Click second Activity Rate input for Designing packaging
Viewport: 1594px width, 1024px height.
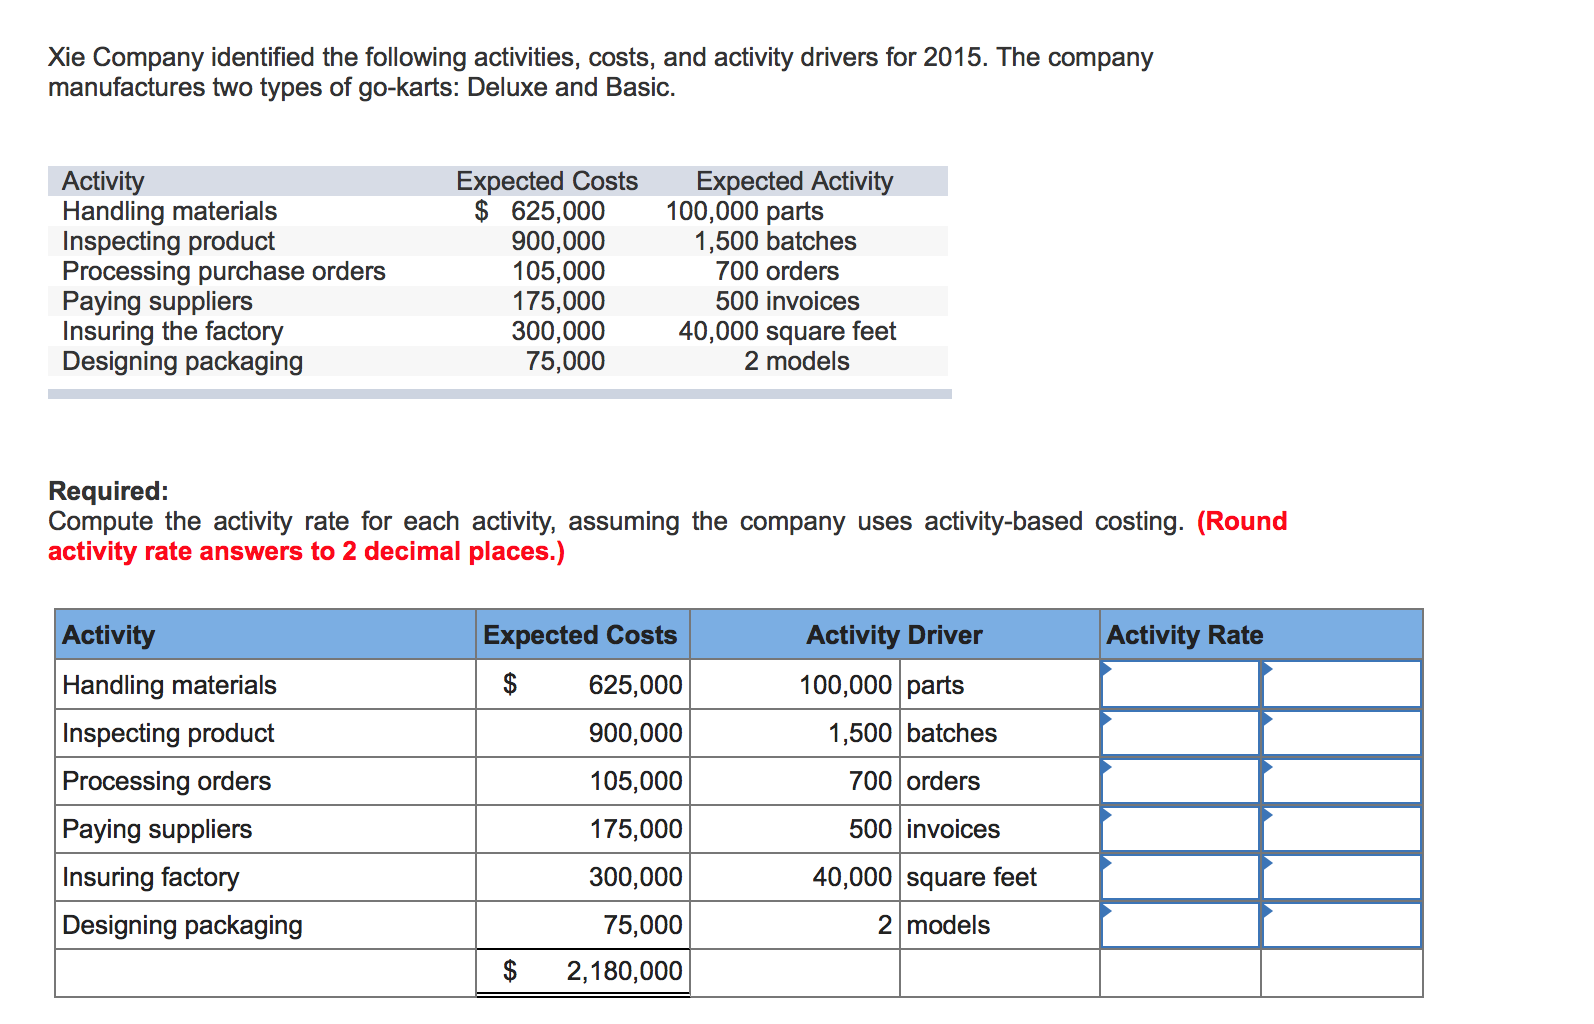(1342, 925)
